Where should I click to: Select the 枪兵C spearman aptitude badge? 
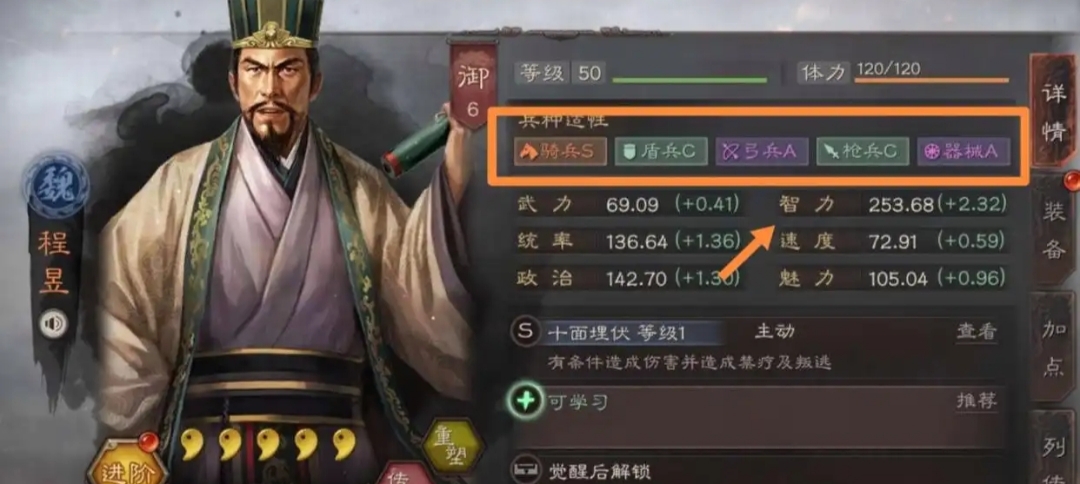(x=862, y=152)
